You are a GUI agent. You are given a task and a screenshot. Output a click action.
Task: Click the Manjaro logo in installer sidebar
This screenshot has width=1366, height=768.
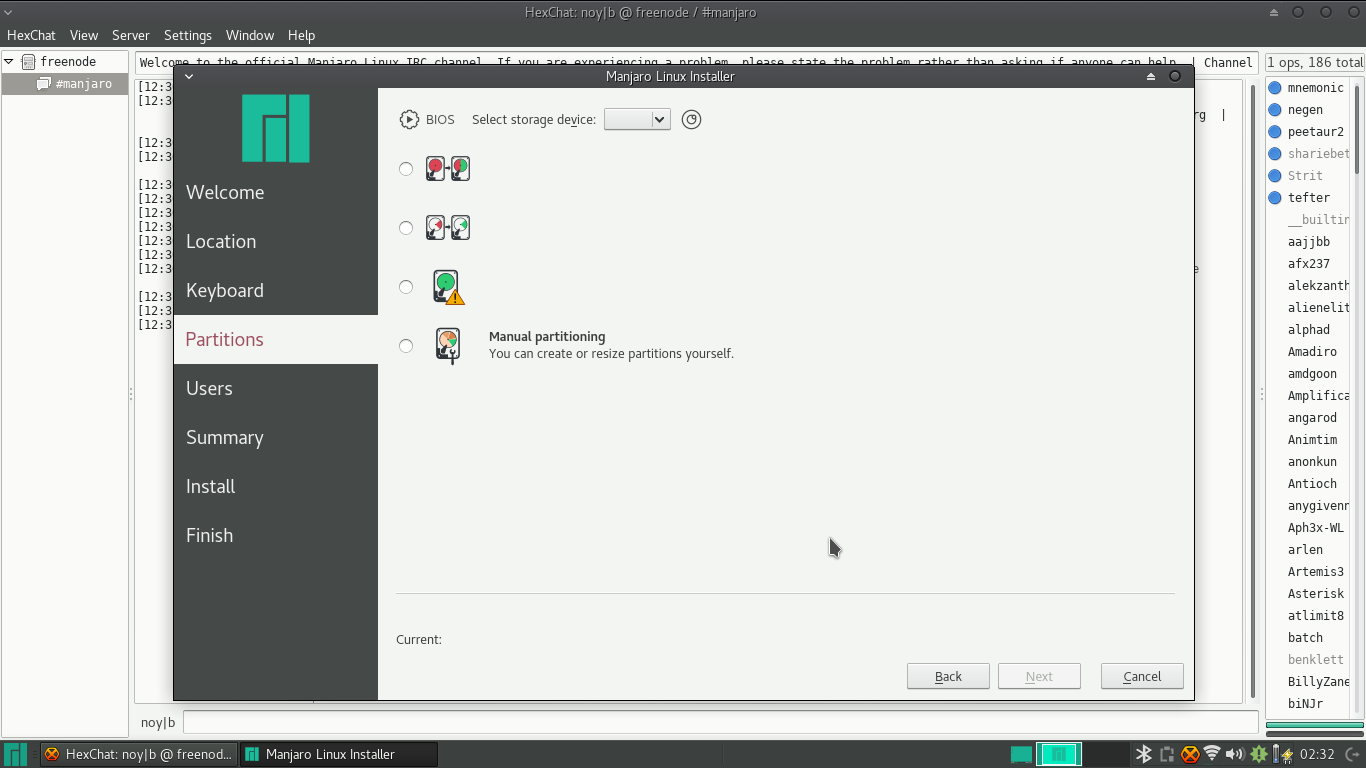[x=276, y=128]
